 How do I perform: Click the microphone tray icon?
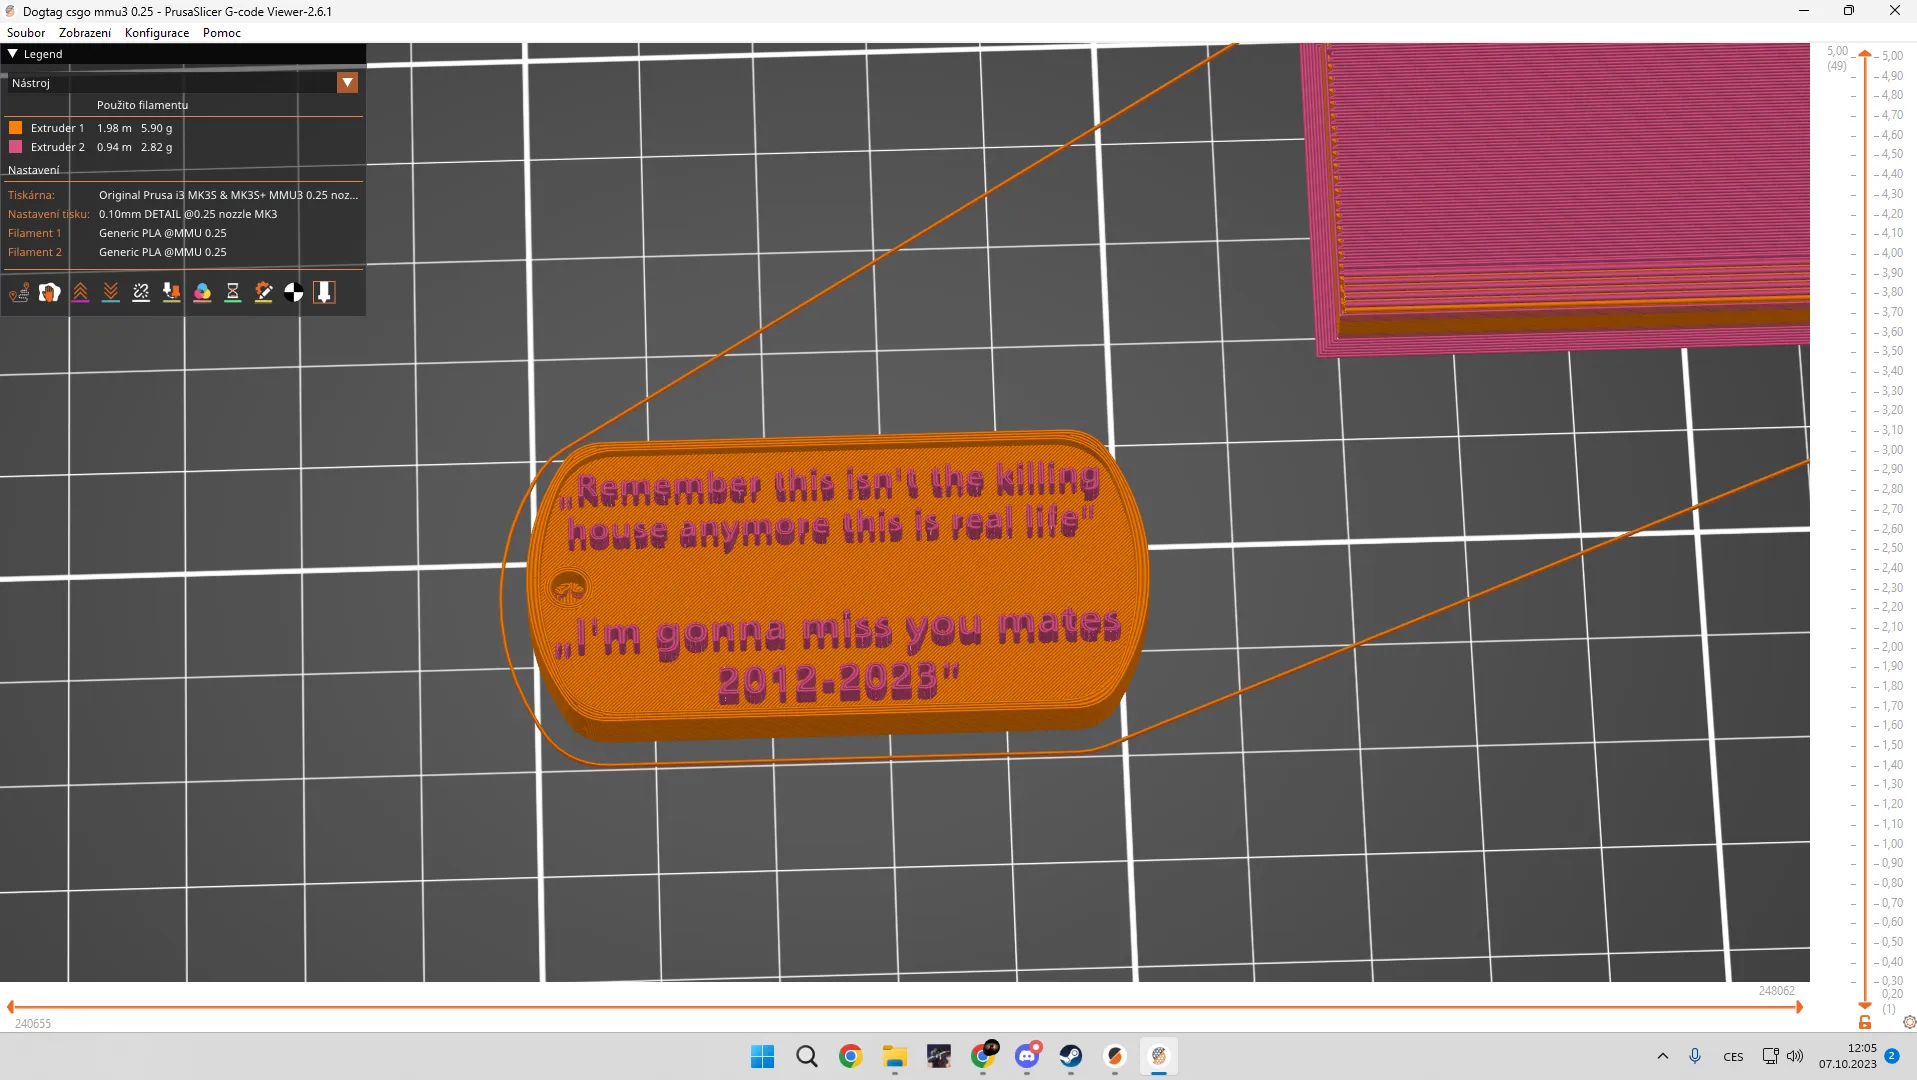pos(1695,1056)
